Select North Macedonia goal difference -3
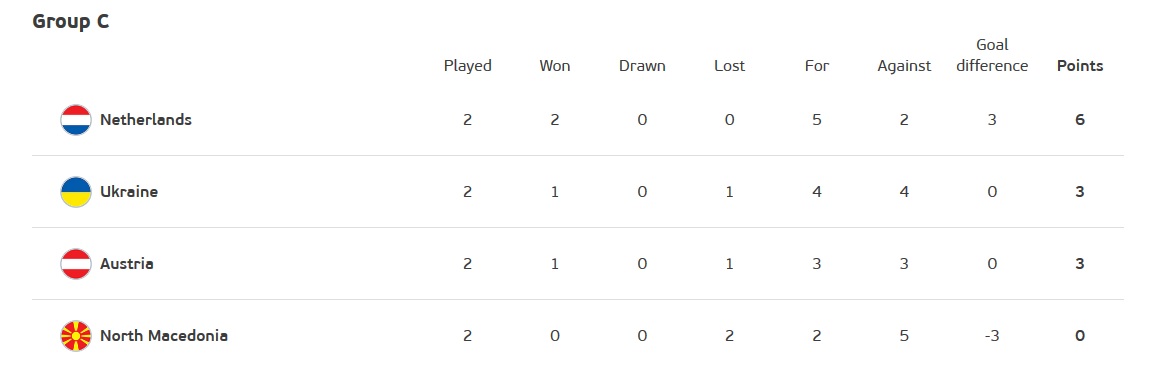 click(x=991, y=337)
